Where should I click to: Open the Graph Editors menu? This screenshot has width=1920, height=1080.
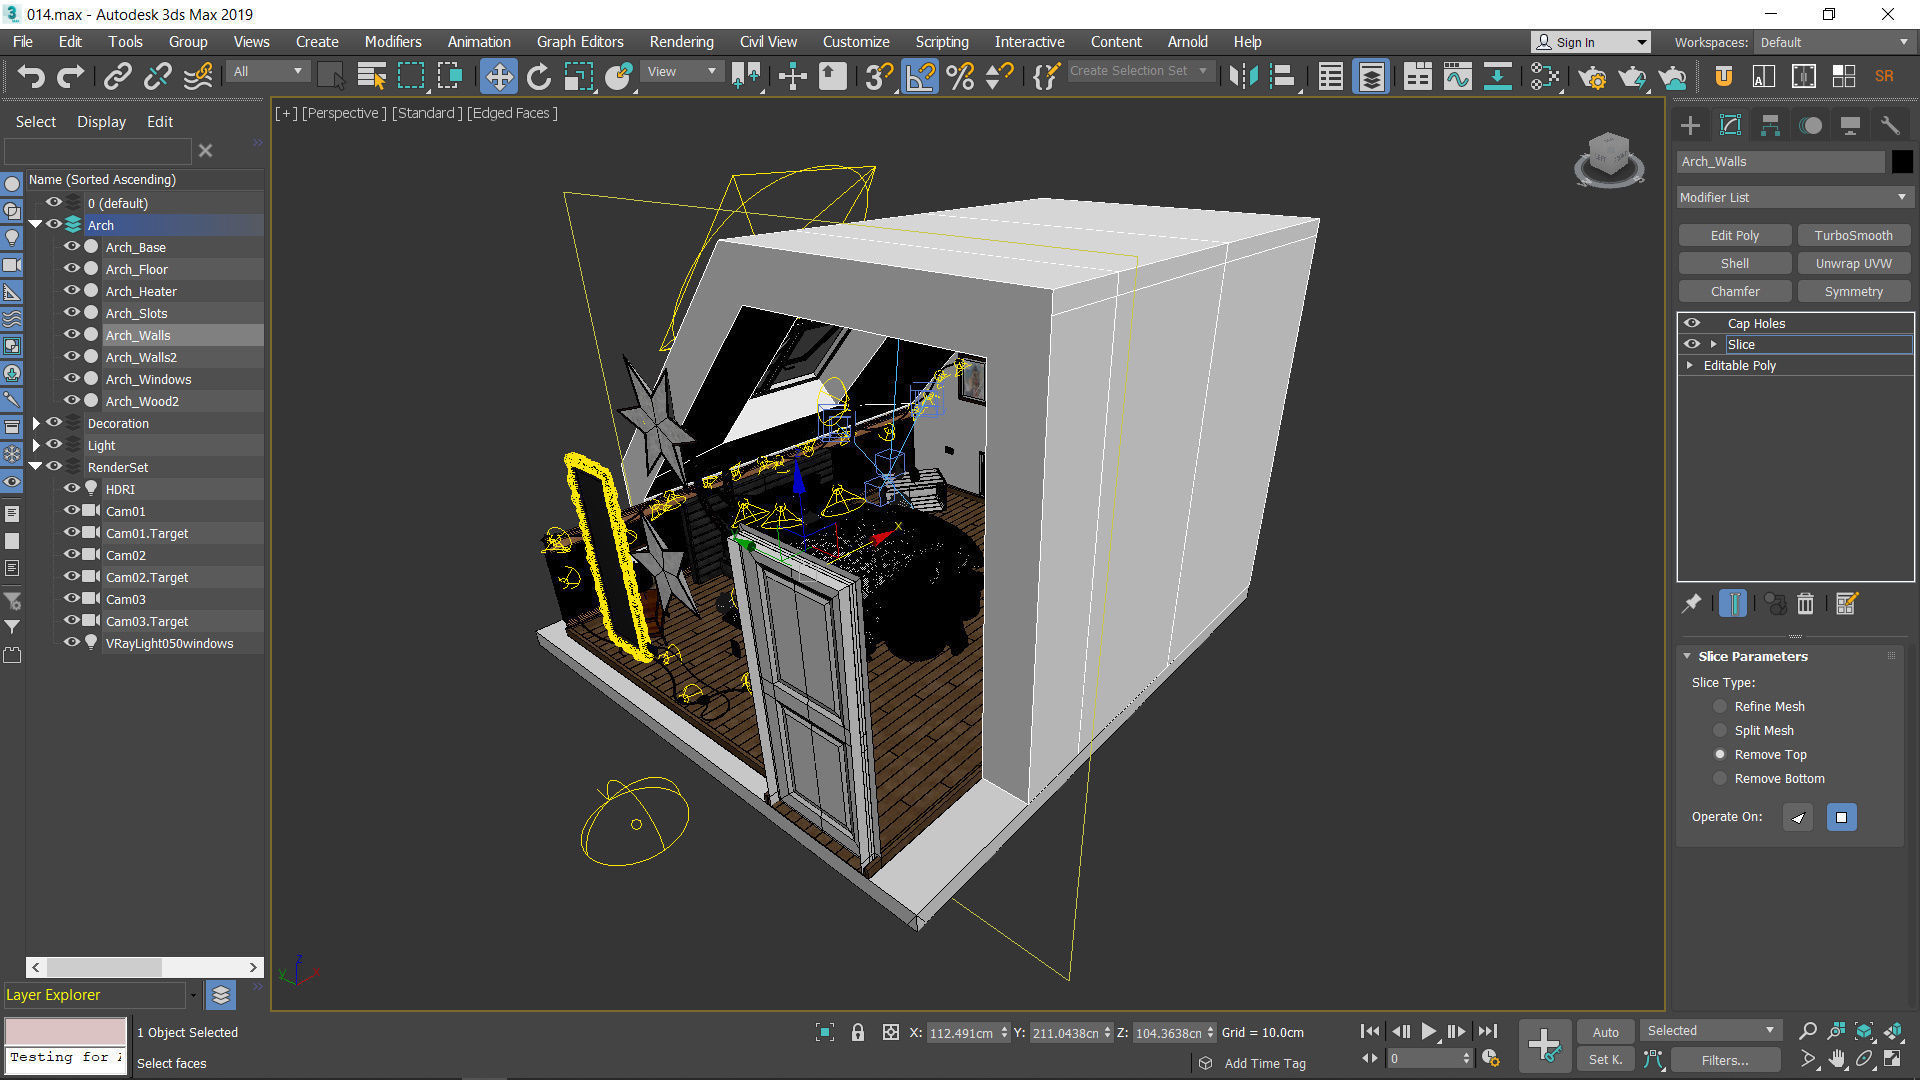(x=579, y=42)
